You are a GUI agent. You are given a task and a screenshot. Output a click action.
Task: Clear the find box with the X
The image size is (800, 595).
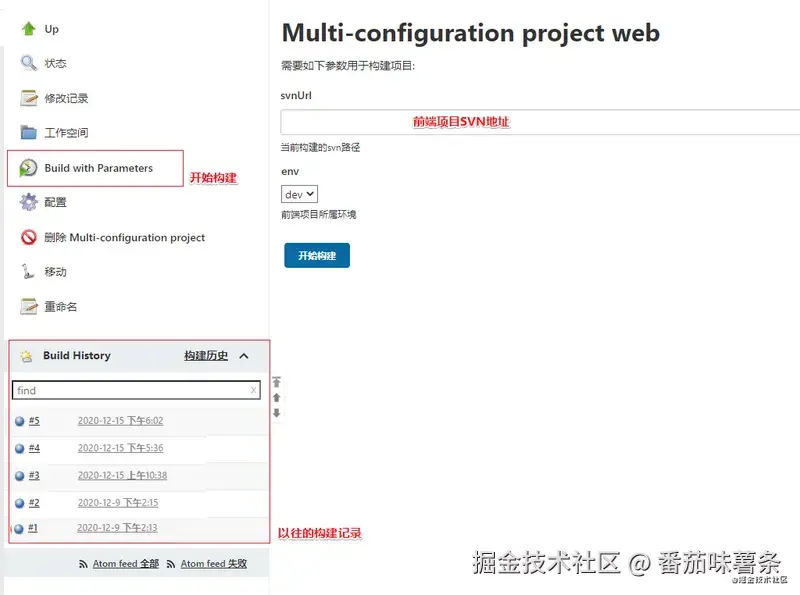[x=254, y=390]
